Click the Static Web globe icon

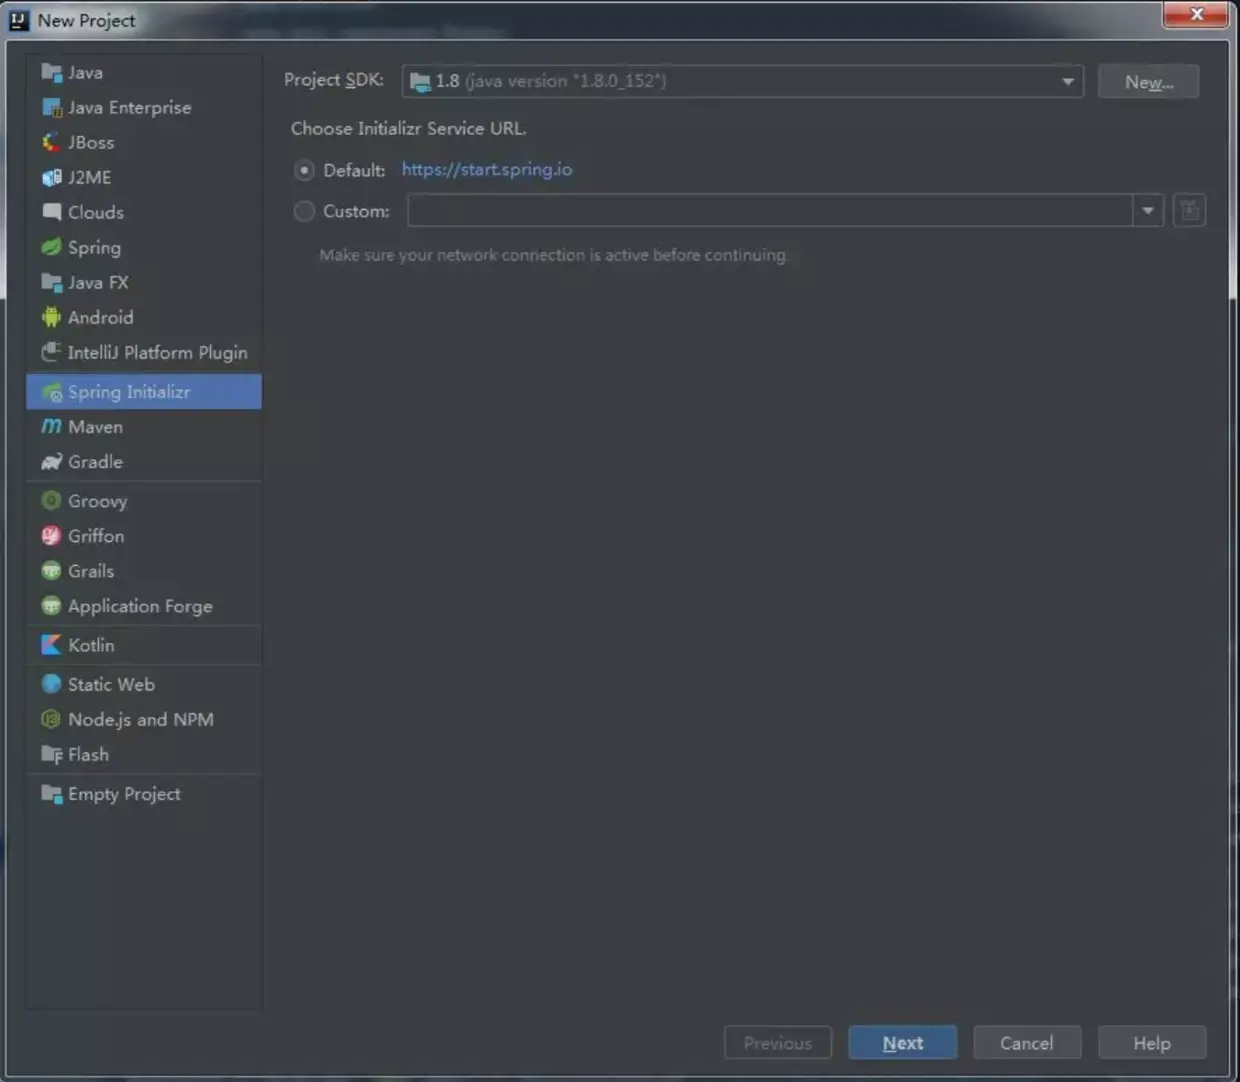(51, 684)
